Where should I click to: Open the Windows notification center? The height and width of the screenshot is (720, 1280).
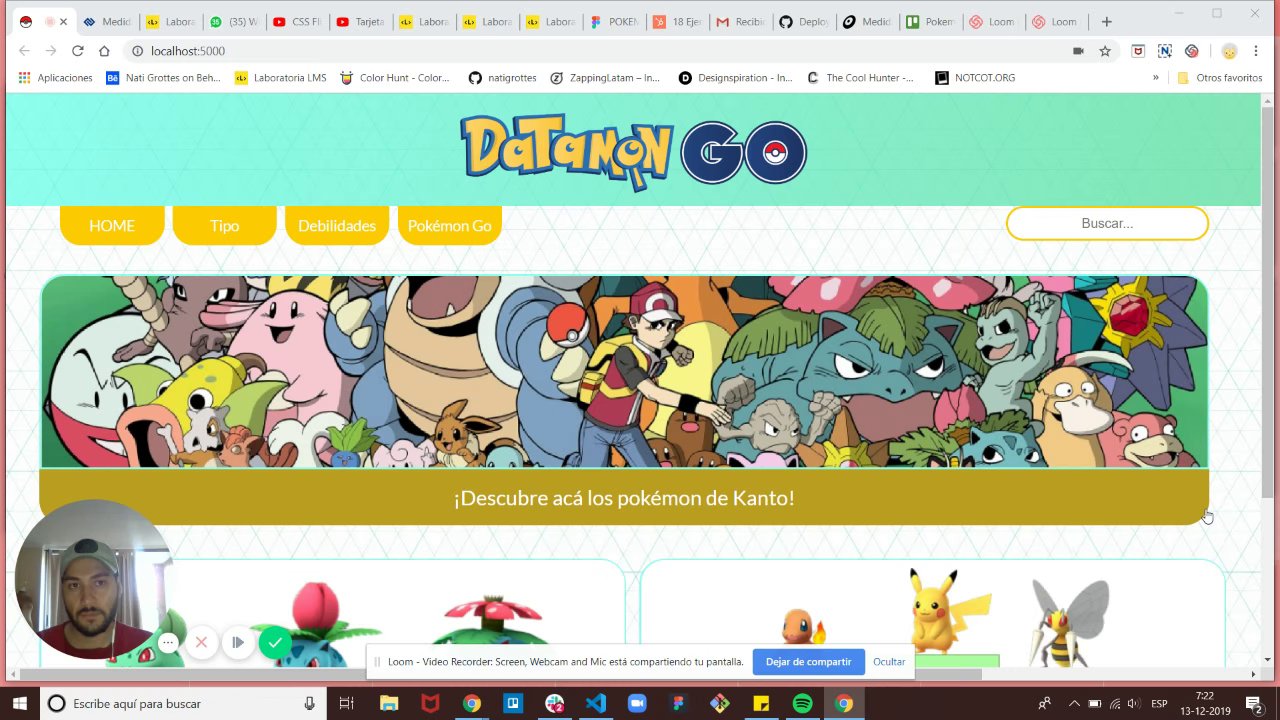point(1254,703)
